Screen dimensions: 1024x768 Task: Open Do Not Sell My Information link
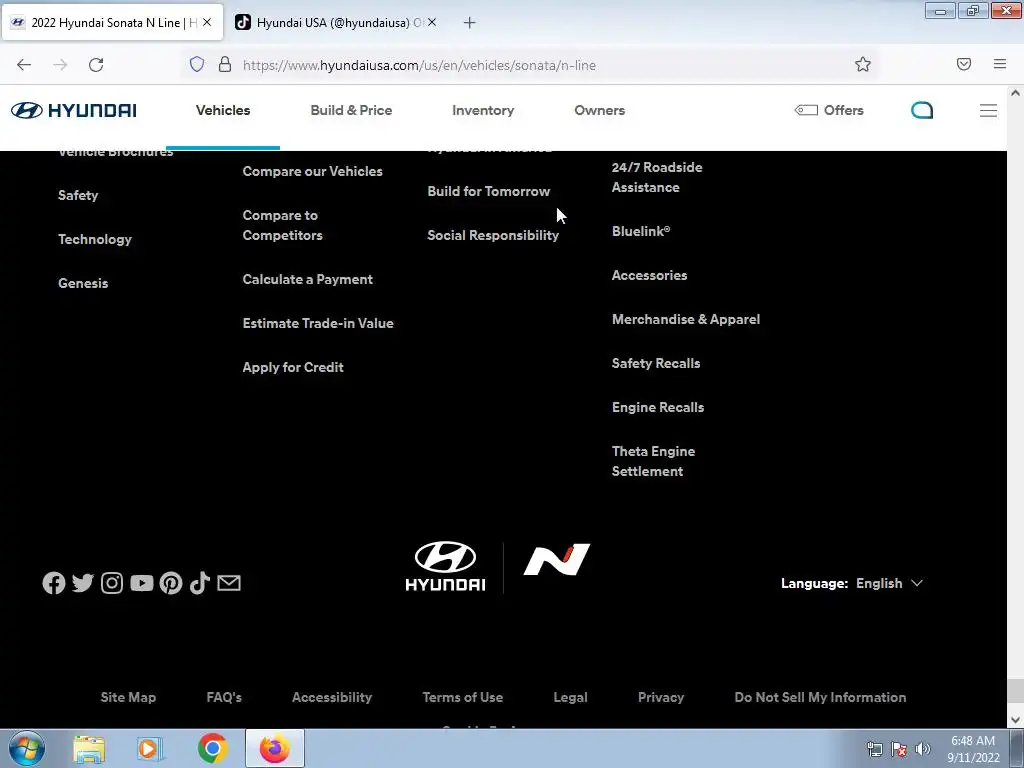point(820,697)
